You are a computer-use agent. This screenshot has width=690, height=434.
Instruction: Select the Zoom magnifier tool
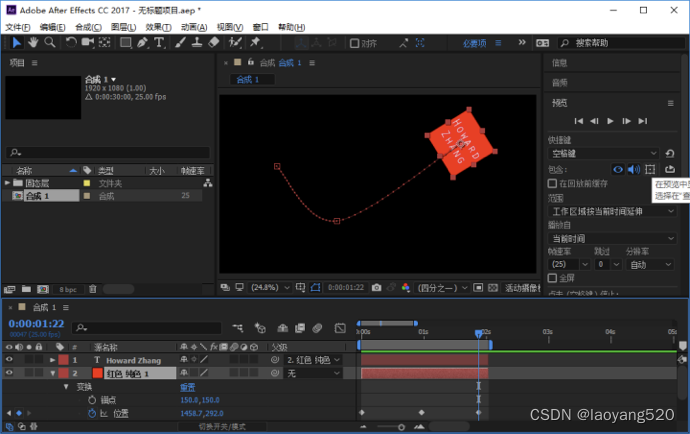tap(50, 43)
